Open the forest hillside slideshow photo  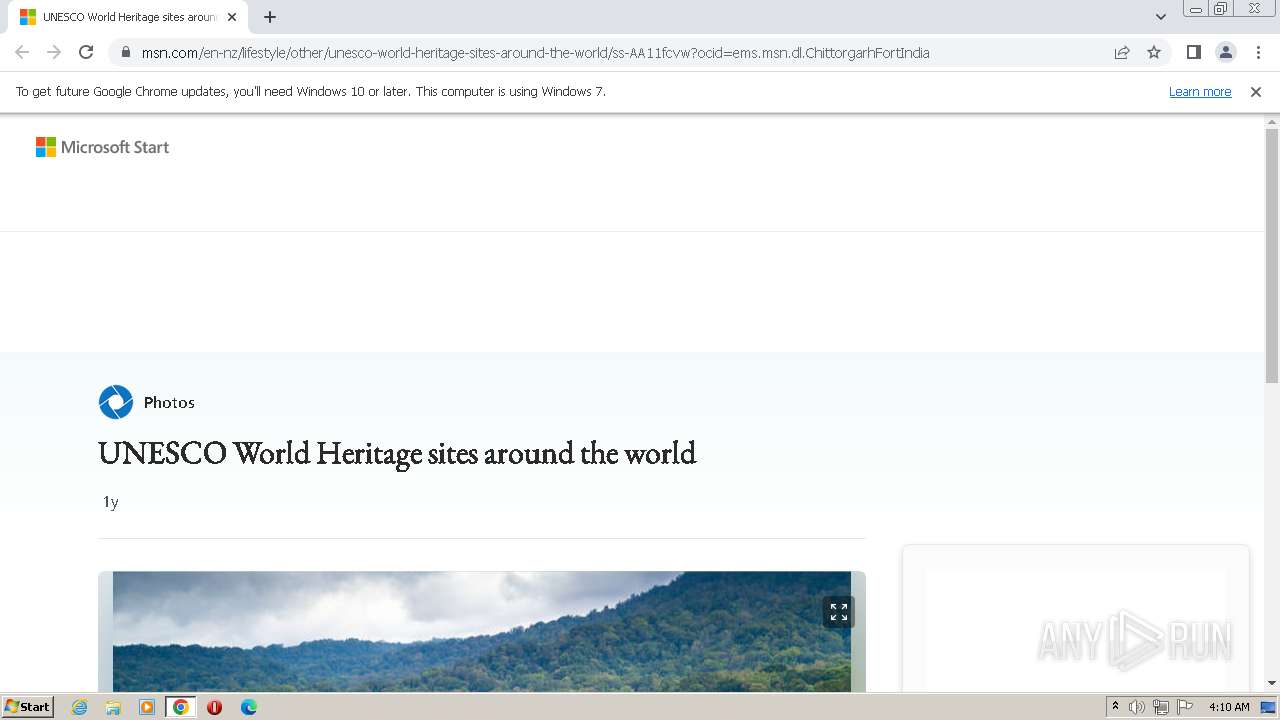click(482, 632)
